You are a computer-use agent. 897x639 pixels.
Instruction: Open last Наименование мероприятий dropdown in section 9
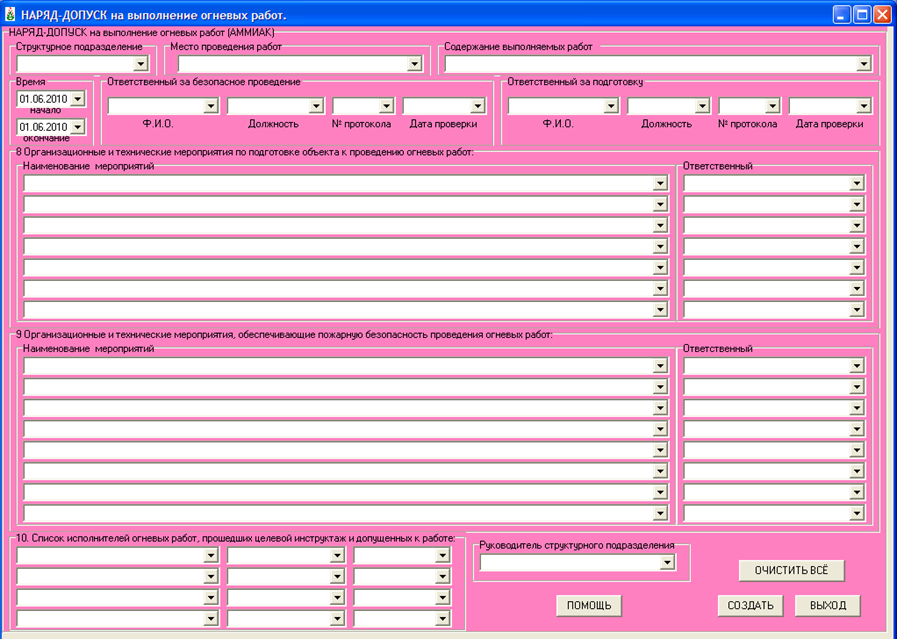[660, 513]
